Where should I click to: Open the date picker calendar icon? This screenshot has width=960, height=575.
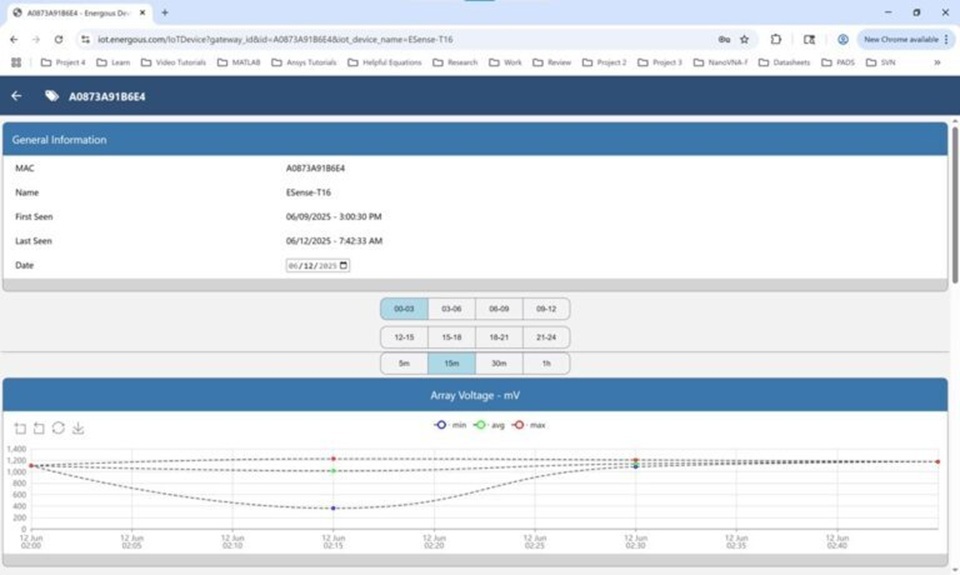[344, 266]
